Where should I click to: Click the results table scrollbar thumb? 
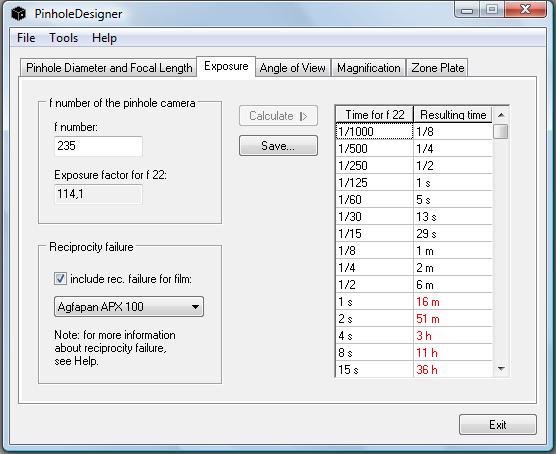[501, 131]
